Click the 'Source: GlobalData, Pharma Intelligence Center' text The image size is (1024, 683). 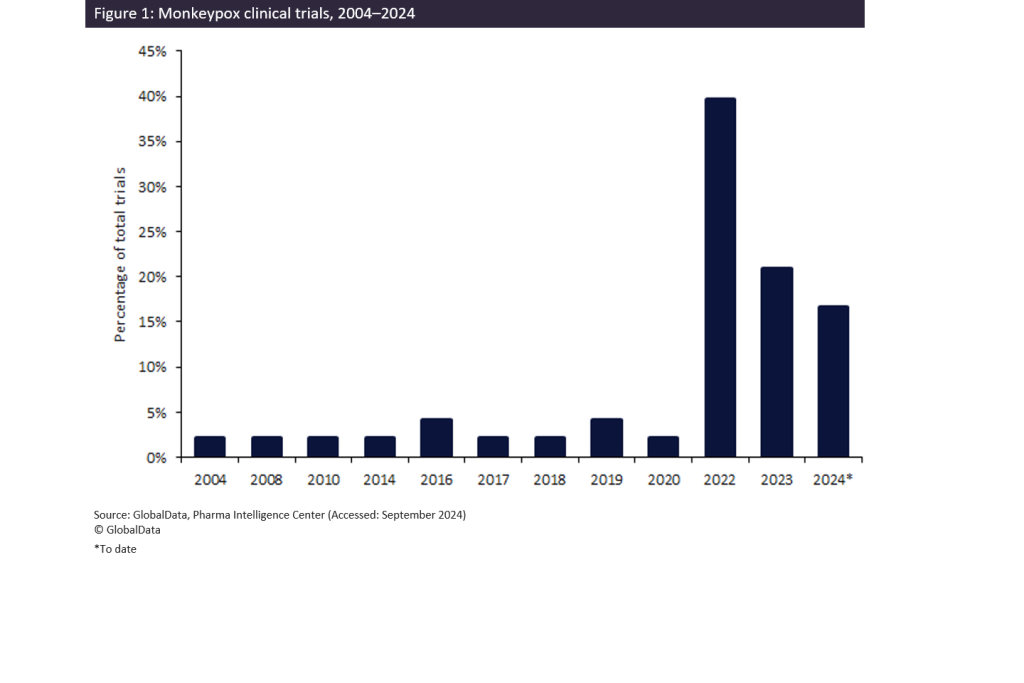(x=280, y=515)
